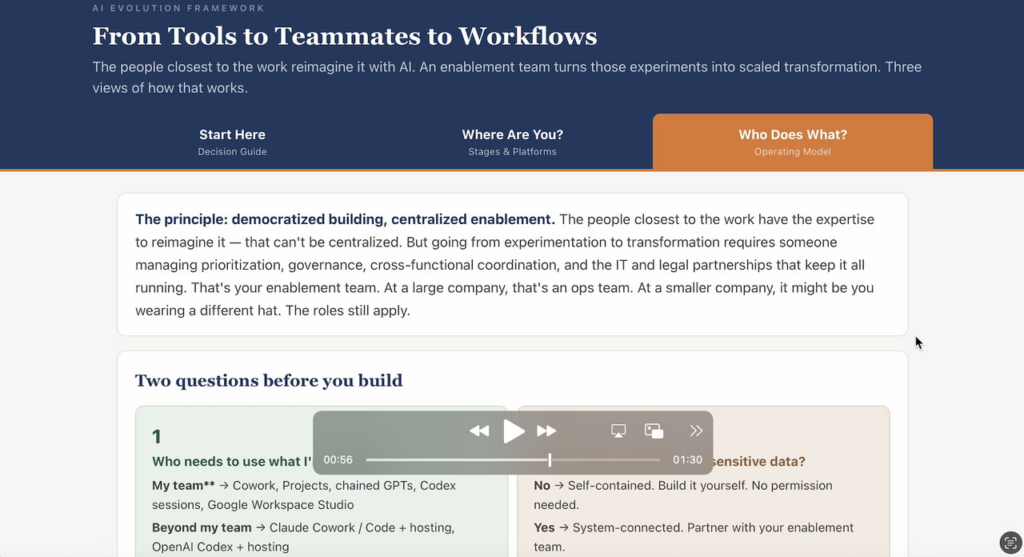Fast-forward the video with the forward icon

click(547, 431)
